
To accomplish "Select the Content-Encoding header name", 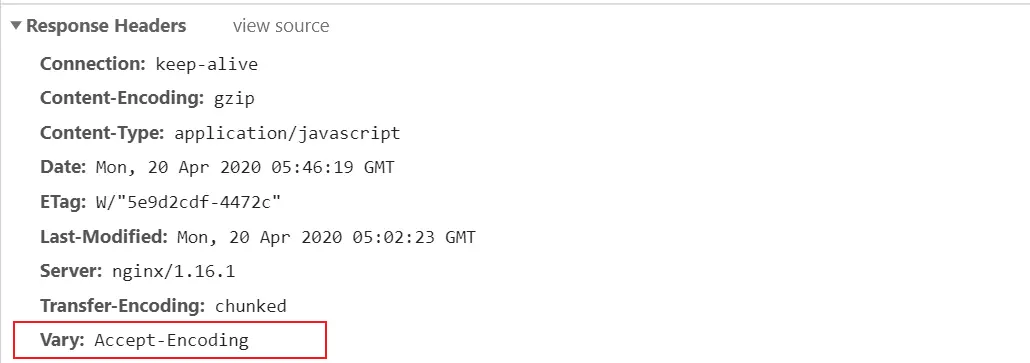I will coord(122,98).
